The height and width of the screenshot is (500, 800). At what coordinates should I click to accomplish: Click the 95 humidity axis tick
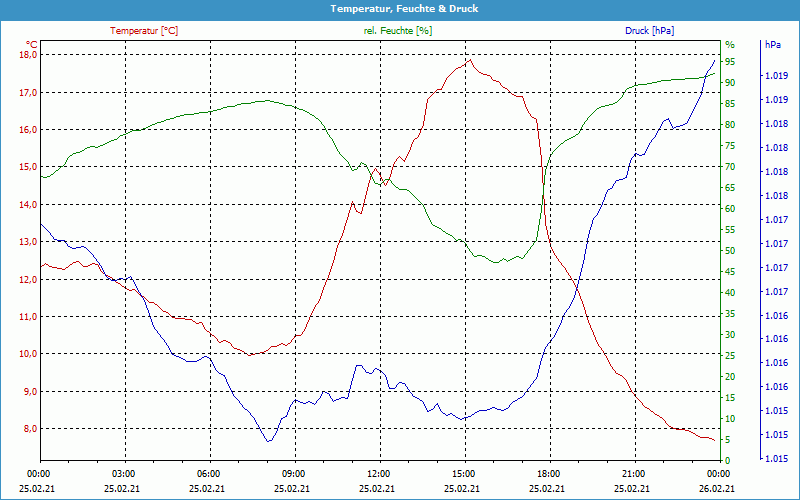pos(730,62)
